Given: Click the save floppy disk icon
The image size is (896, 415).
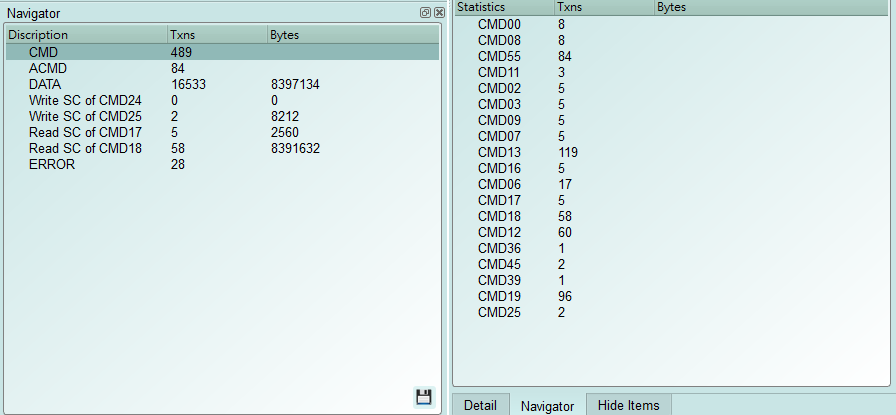Looking at the screenshot, I should pyautogui.click(x=423, y=397).
